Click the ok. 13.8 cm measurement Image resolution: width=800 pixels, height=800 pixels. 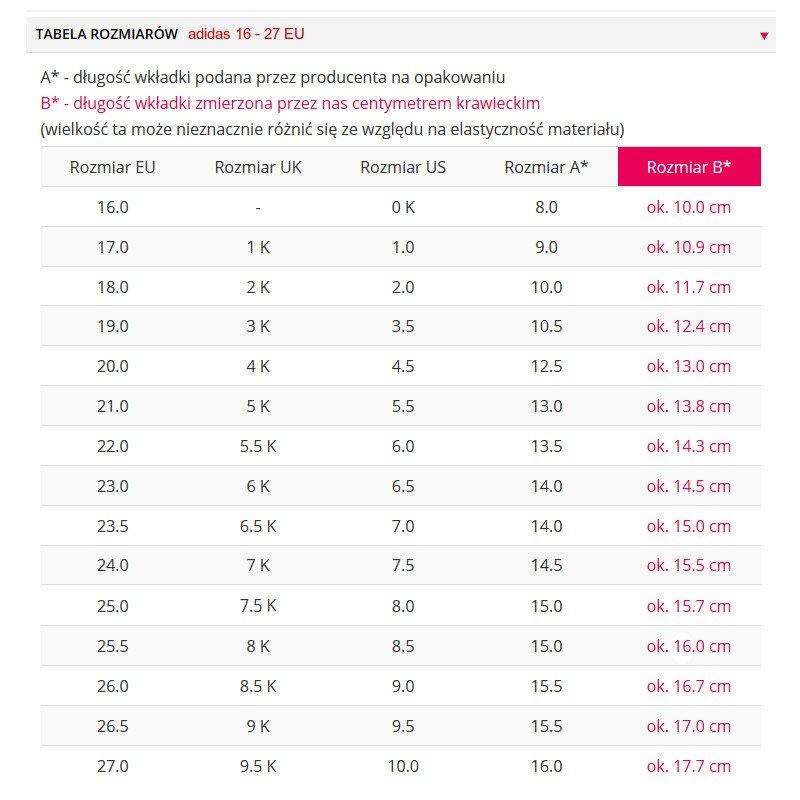click(689, 406)
